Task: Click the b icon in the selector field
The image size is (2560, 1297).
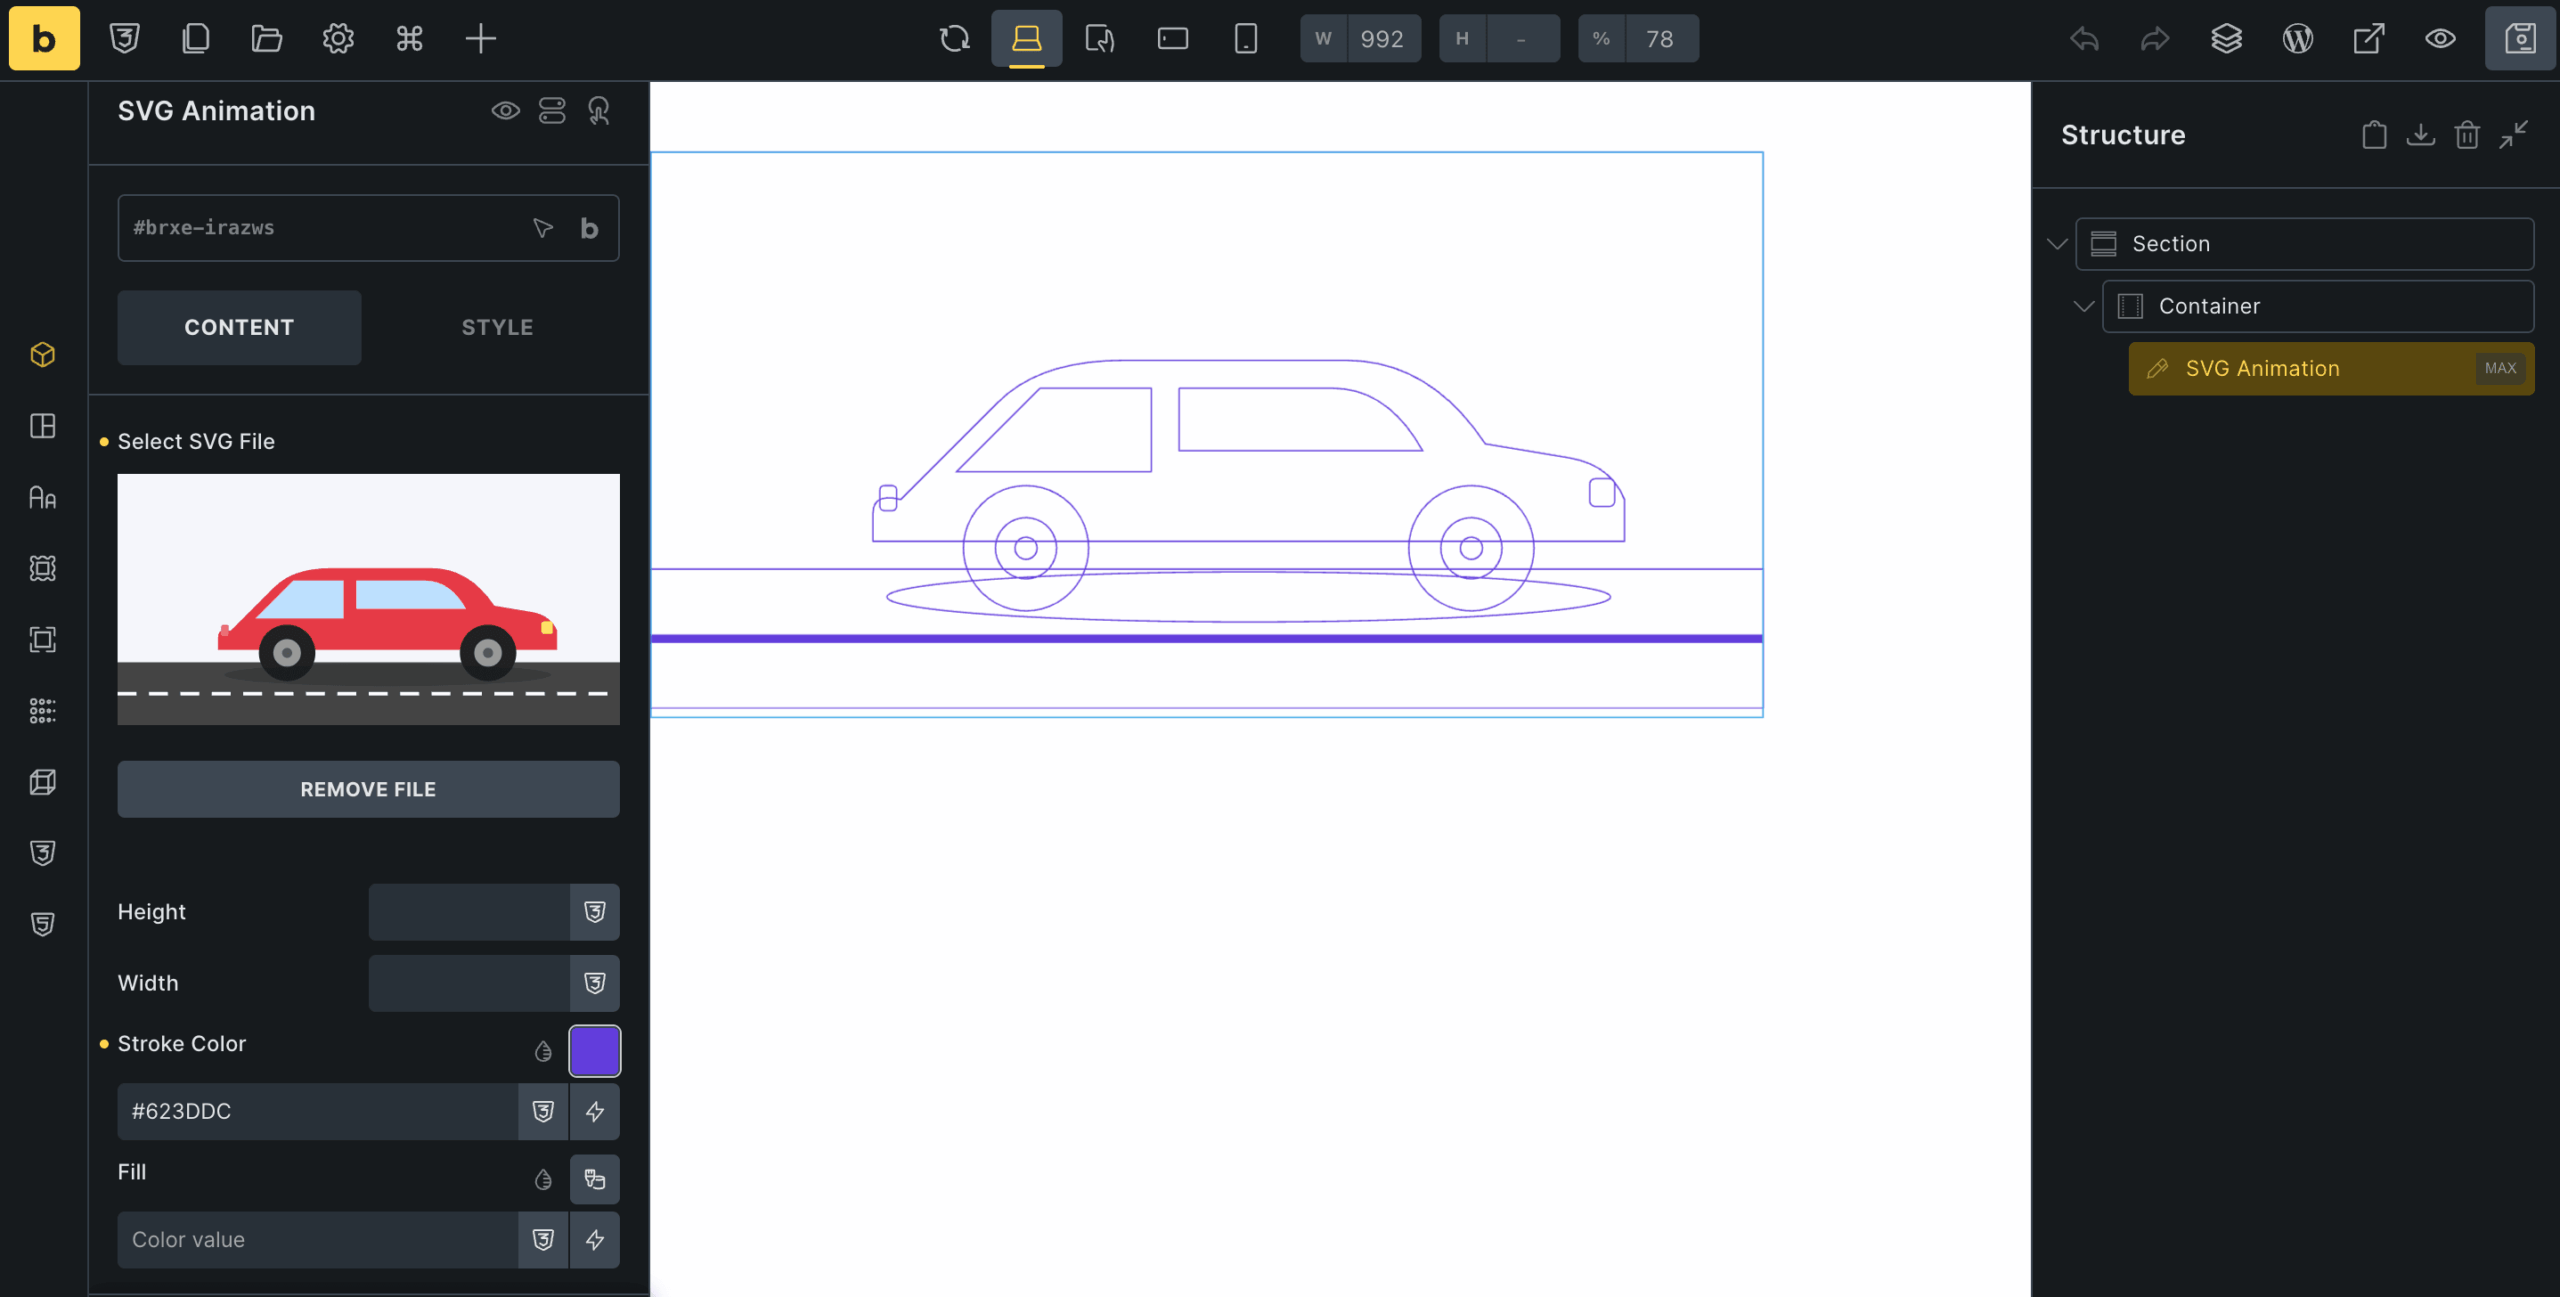Action: point(589,228)
